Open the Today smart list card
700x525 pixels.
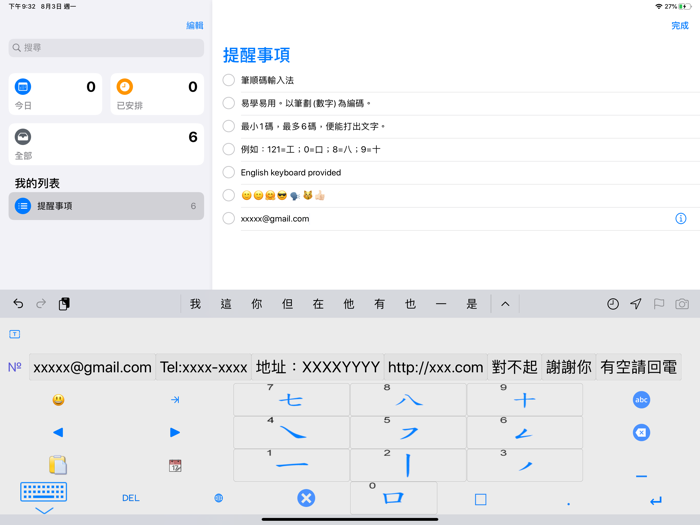tap(55, 94)
